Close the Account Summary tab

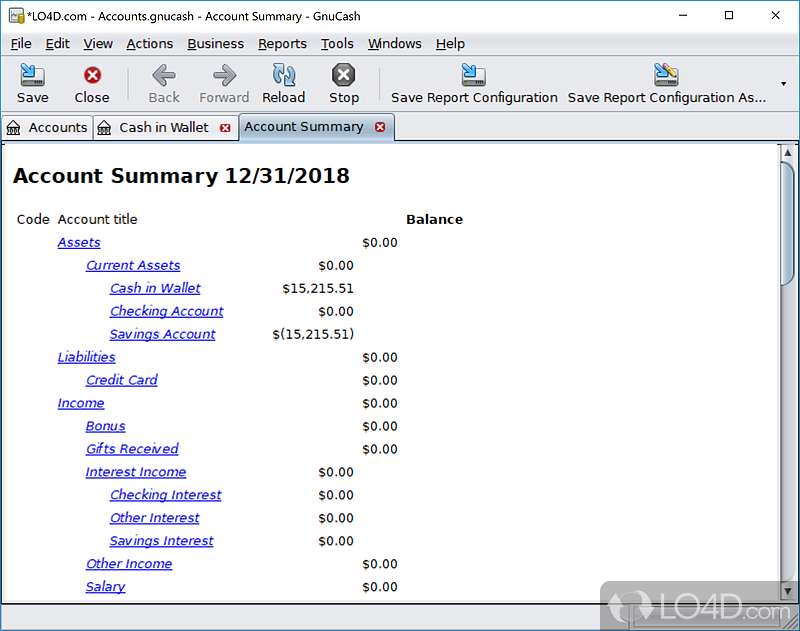tap(380, 128)
